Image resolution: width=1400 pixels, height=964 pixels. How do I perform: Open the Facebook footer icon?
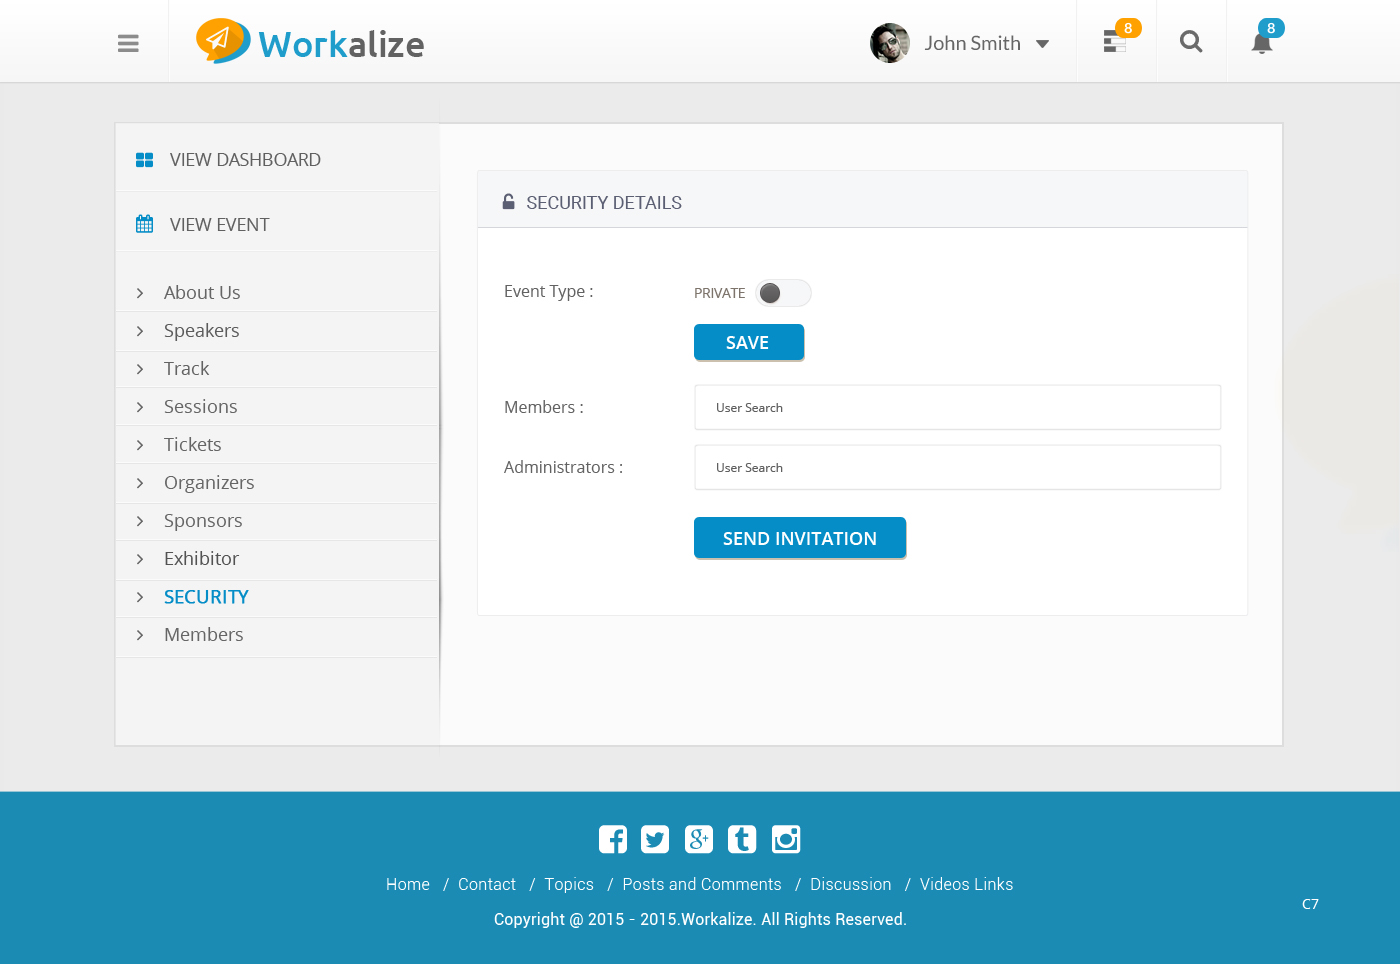(613, 839)
